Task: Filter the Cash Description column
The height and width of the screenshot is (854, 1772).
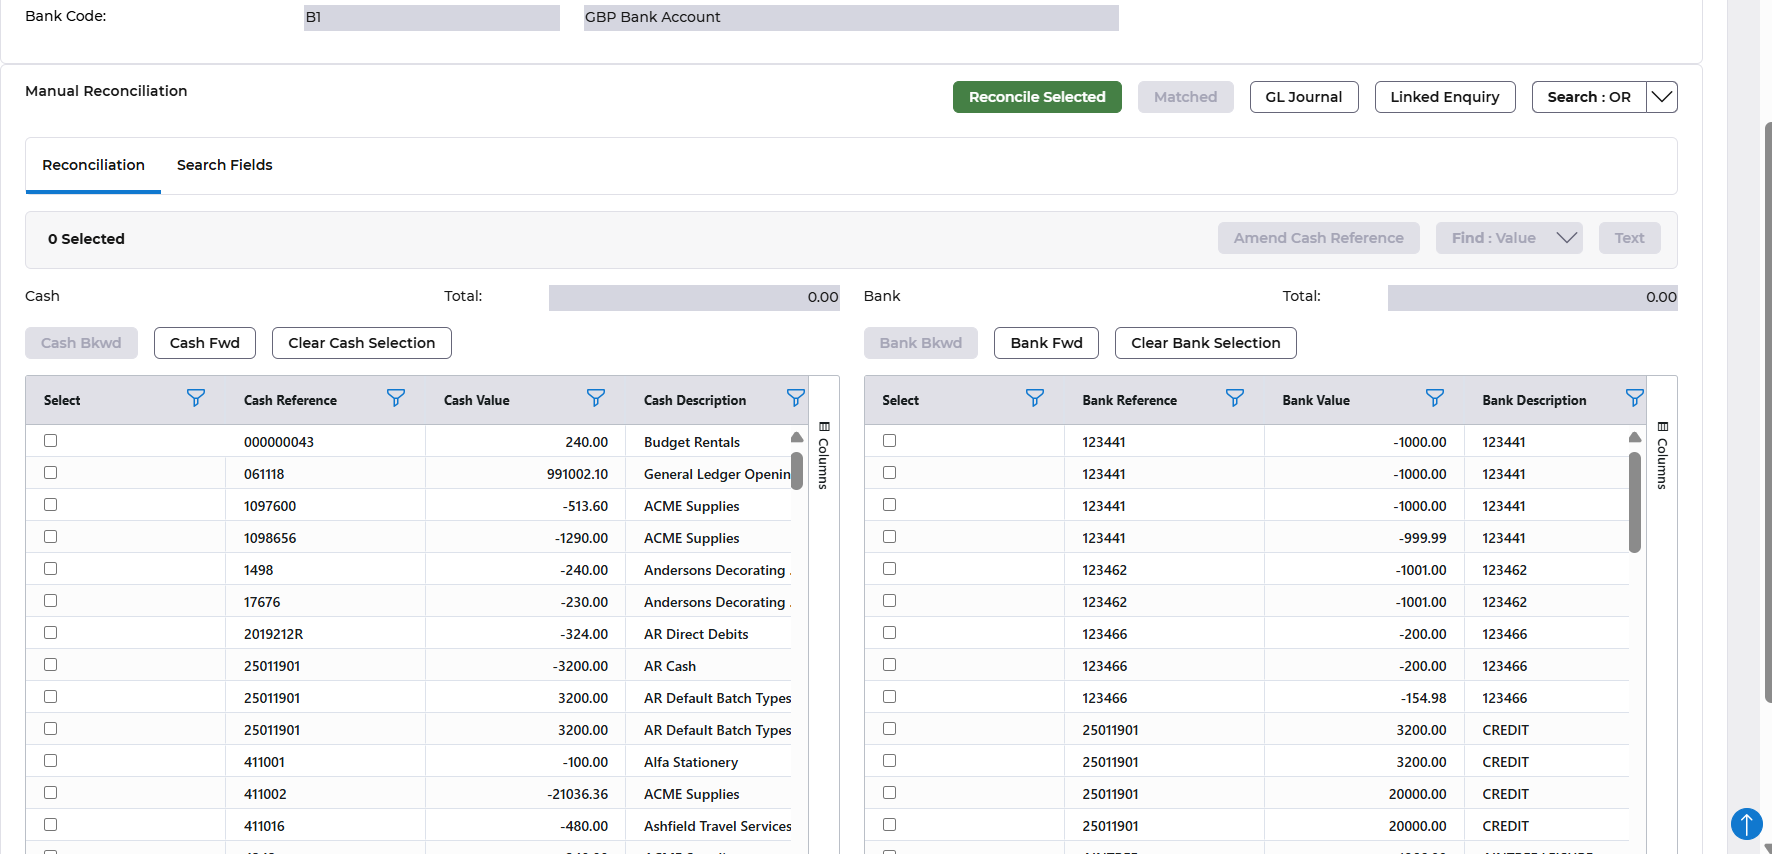Action: (795, 399)
